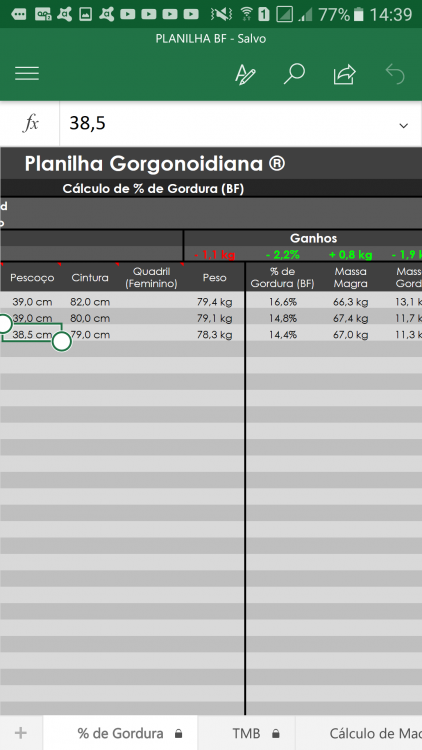Image resolution: width=422 pixels, height=750 pixels.
Task: Tap the battery status icon
Action: [x=359, y=14]
